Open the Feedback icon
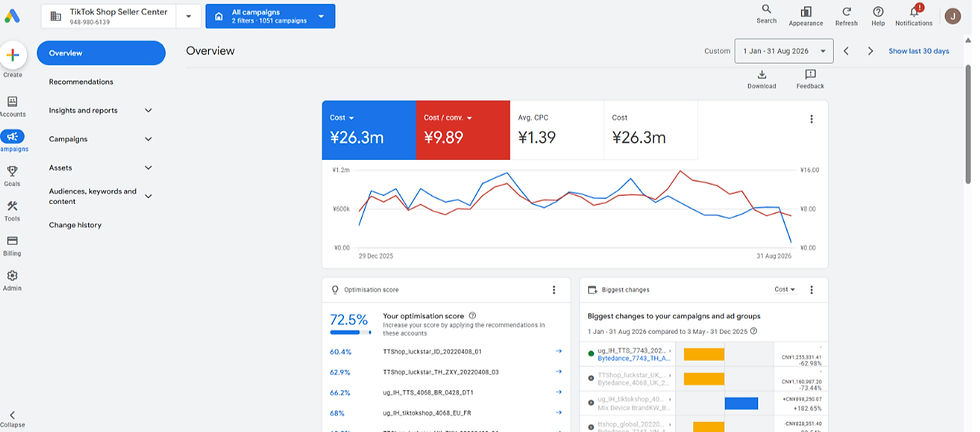 click(x=810, y=74)
